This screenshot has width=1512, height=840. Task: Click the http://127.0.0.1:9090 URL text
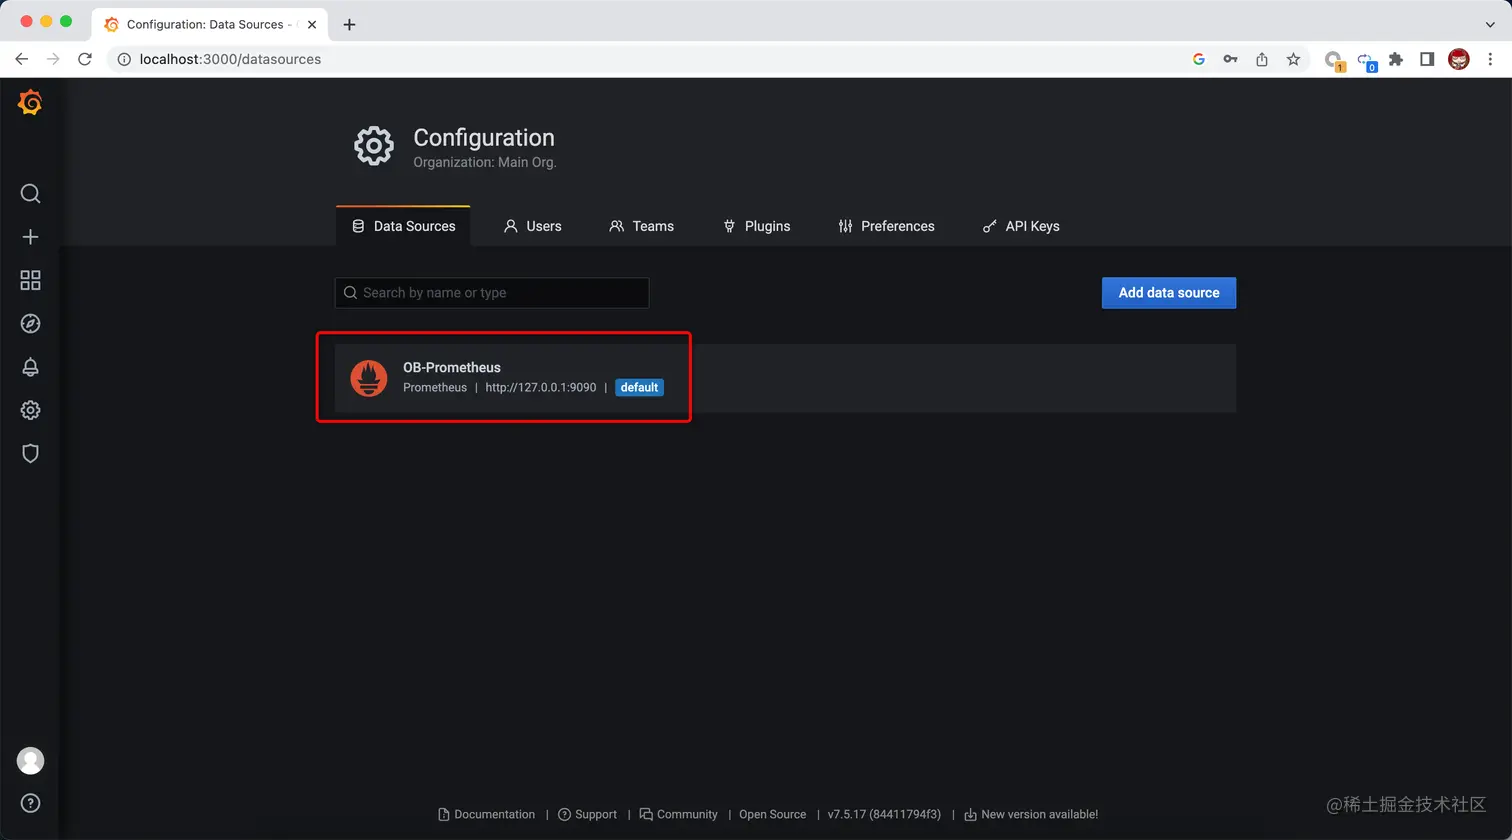pyautogui.click(x=541, y=387)
